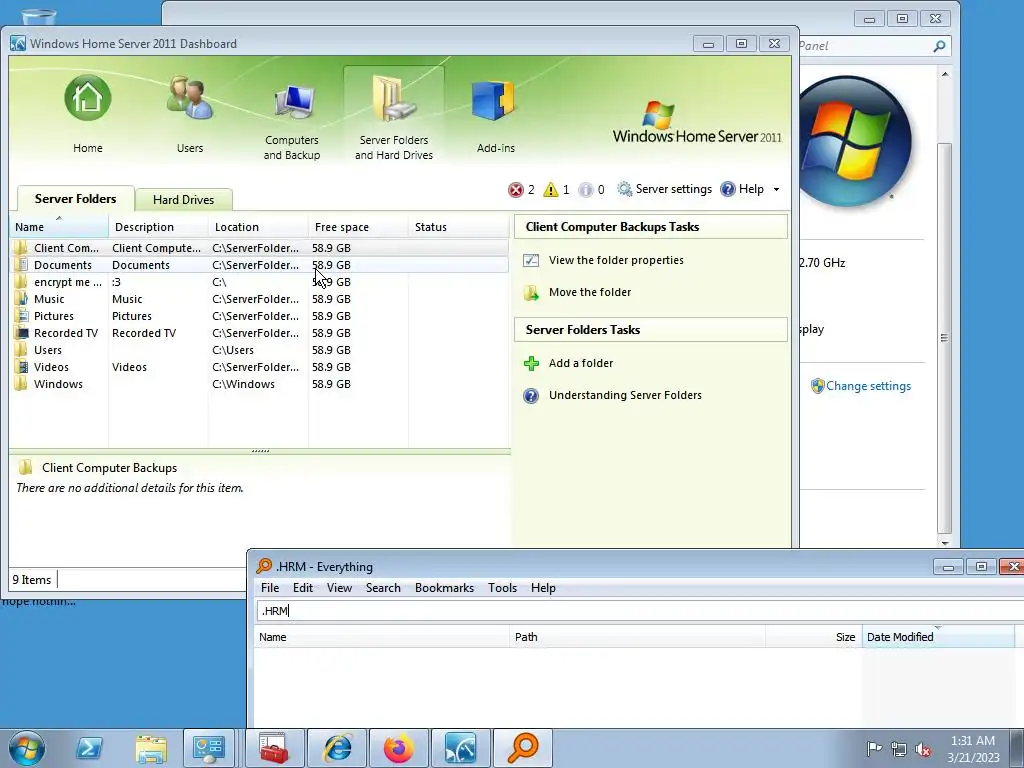
Task: Click the muted volume tray icon
Action: [923, 749]
